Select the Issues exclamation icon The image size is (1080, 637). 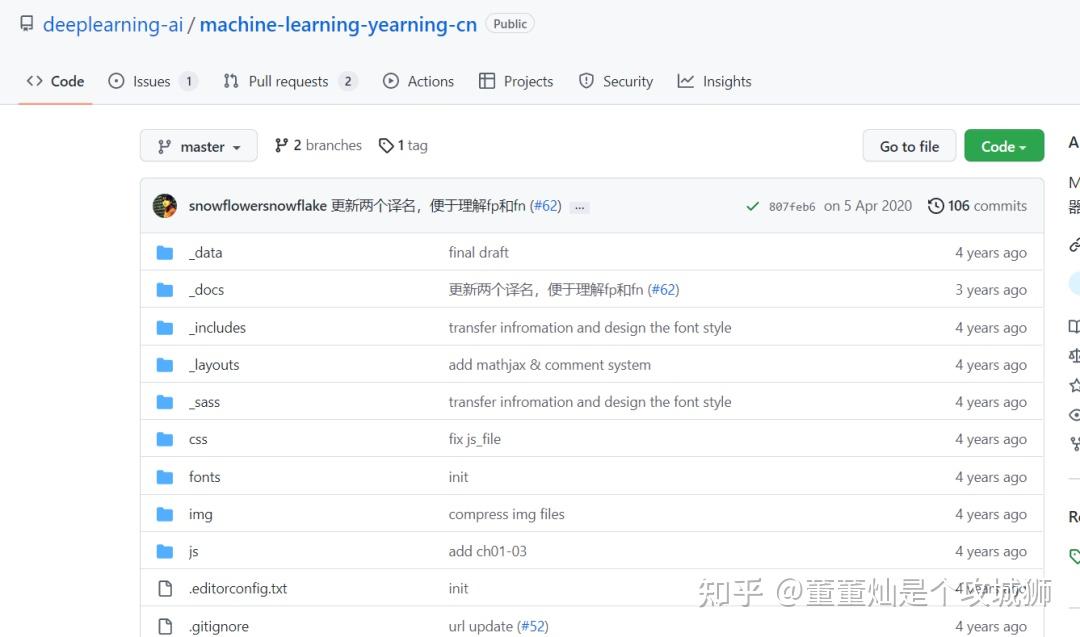pyautogui.click(x=118, y=81)
